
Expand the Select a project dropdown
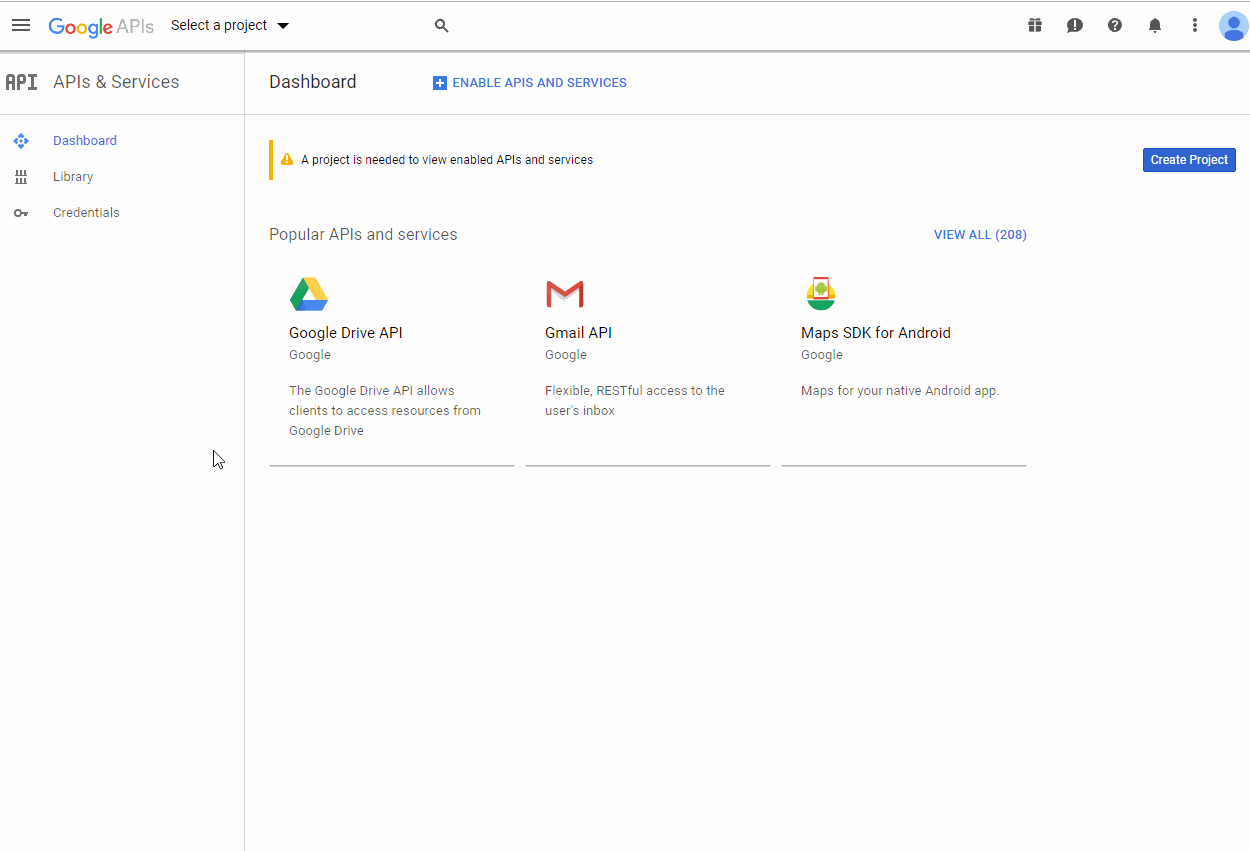coord(230,26)
